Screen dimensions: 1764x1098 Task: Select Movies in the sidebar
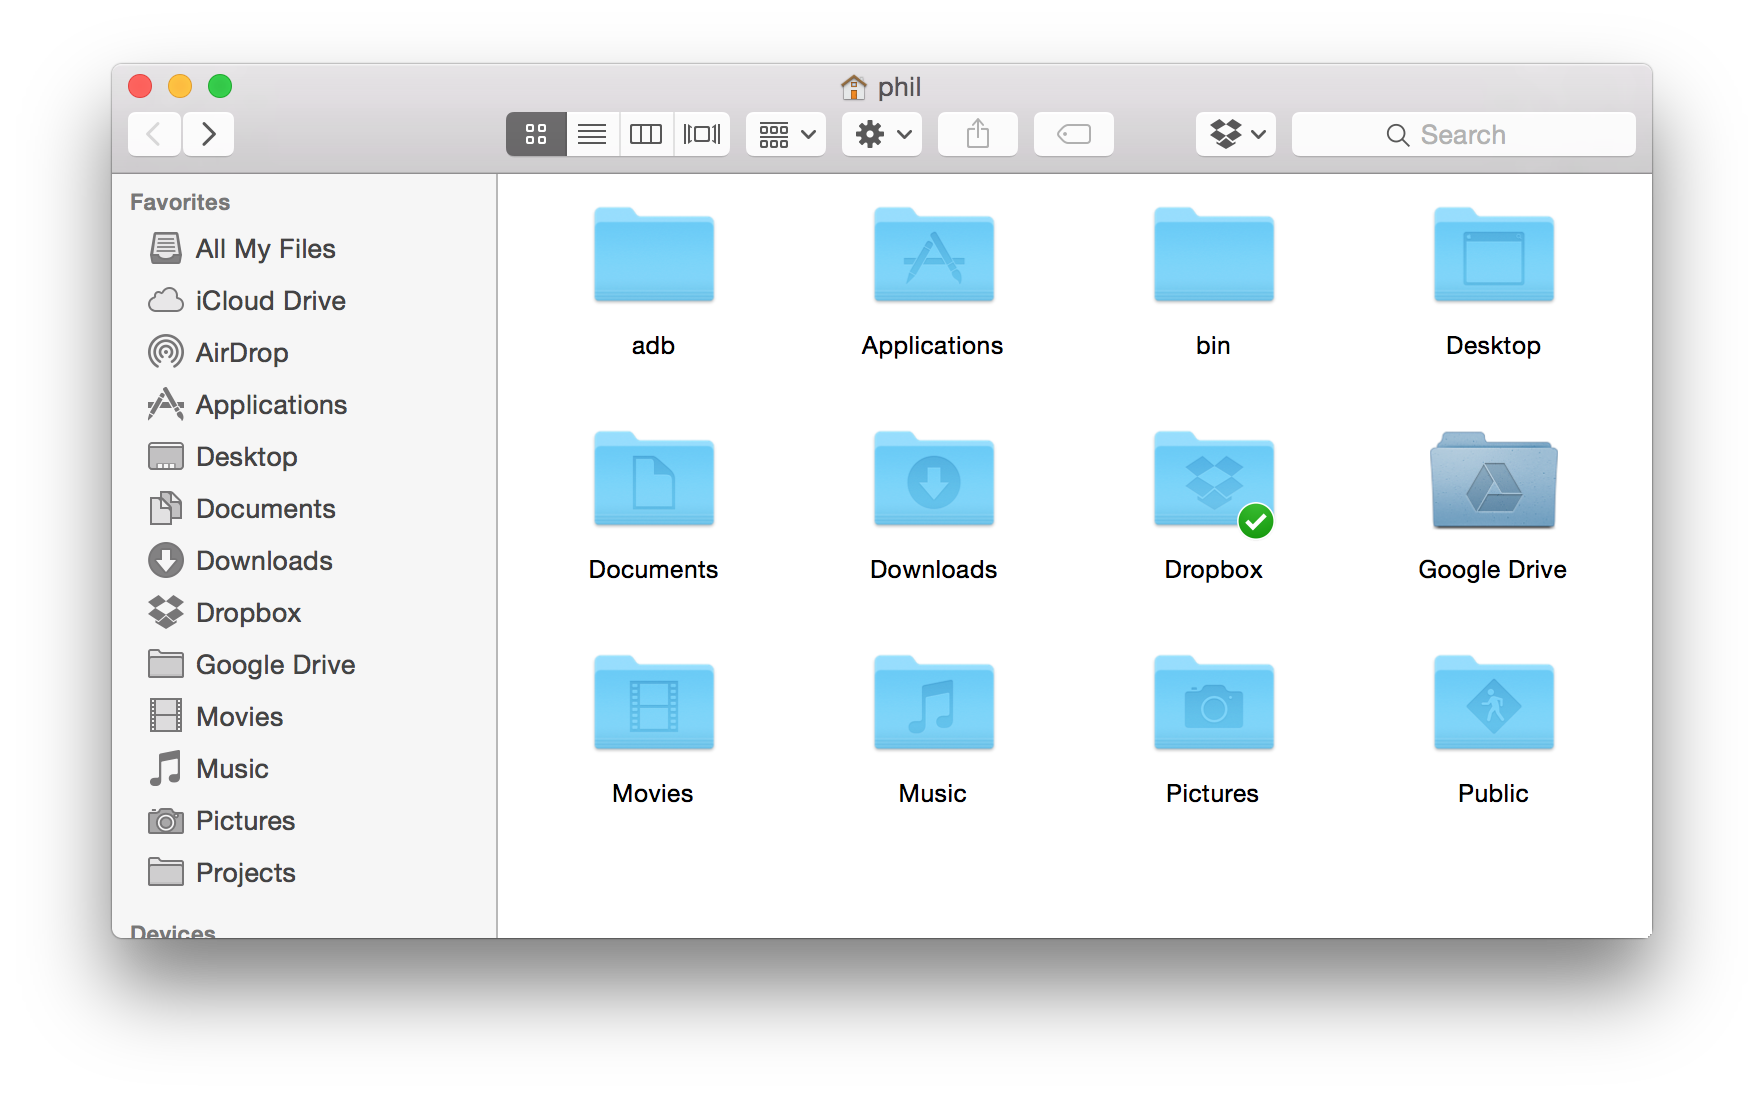(x=238, y=716)
